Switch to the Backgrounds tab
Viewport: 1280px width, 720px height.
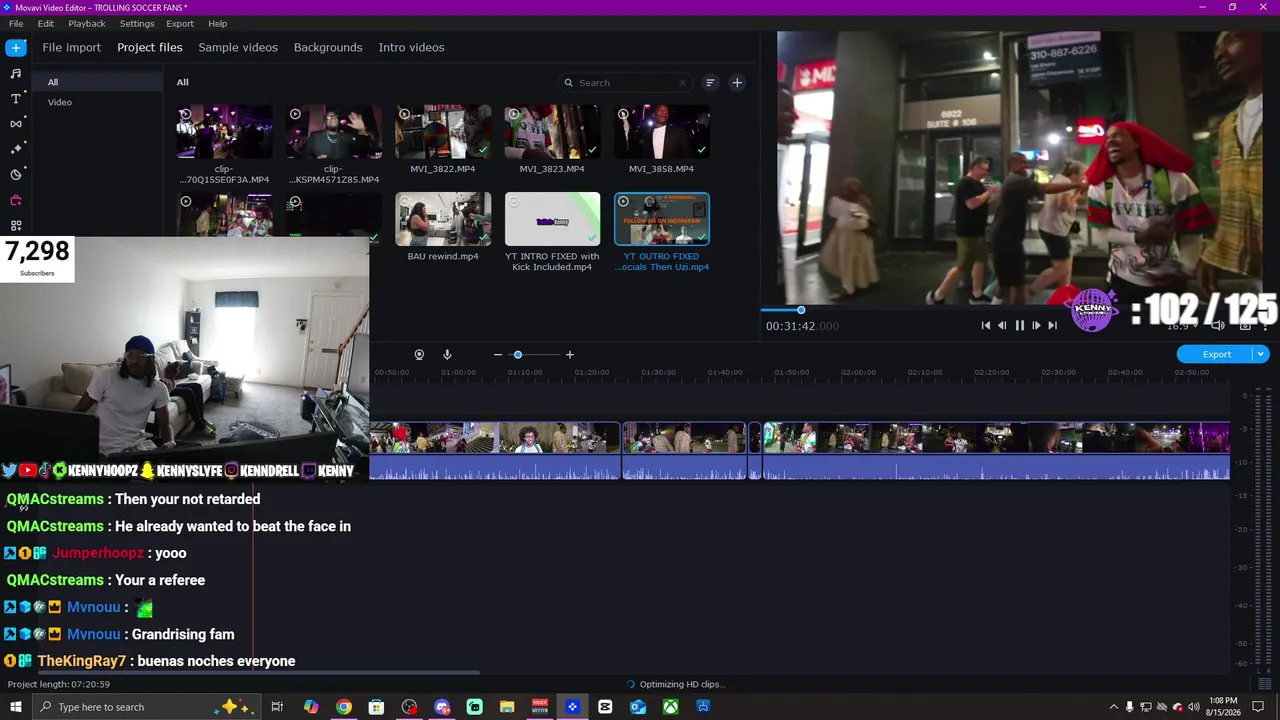[328, 47]
